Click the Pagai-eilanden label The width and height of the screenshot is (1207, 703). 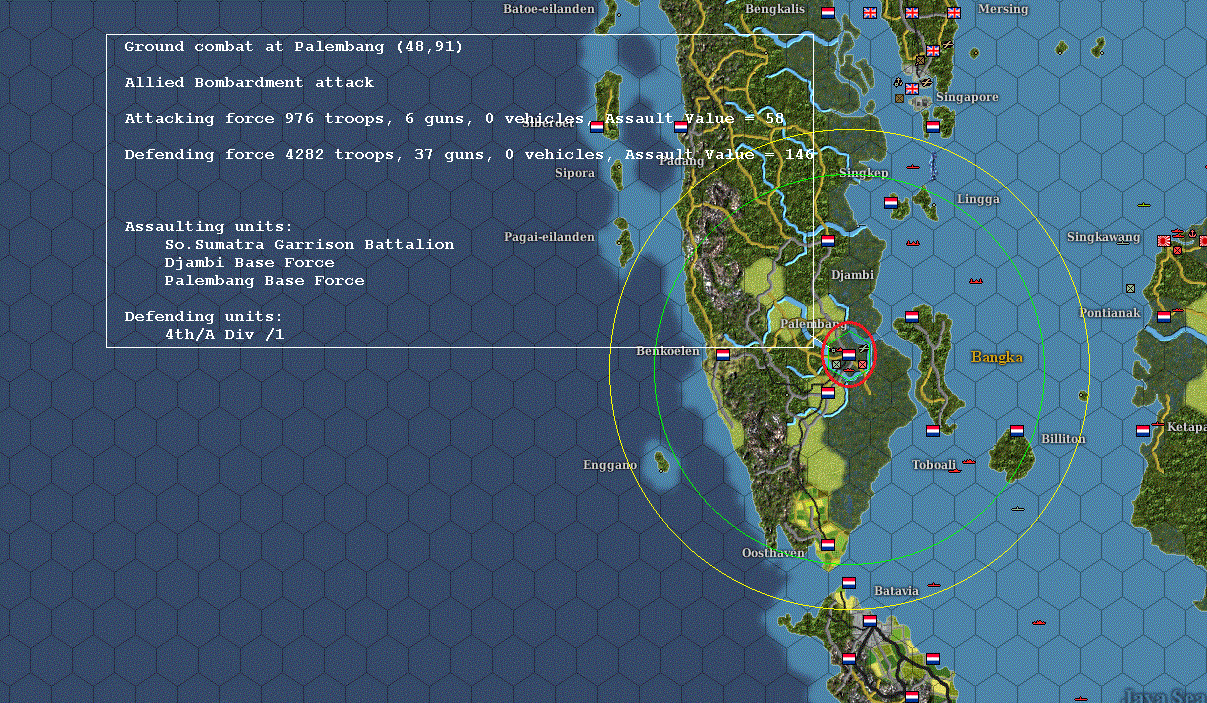point(550,237)
